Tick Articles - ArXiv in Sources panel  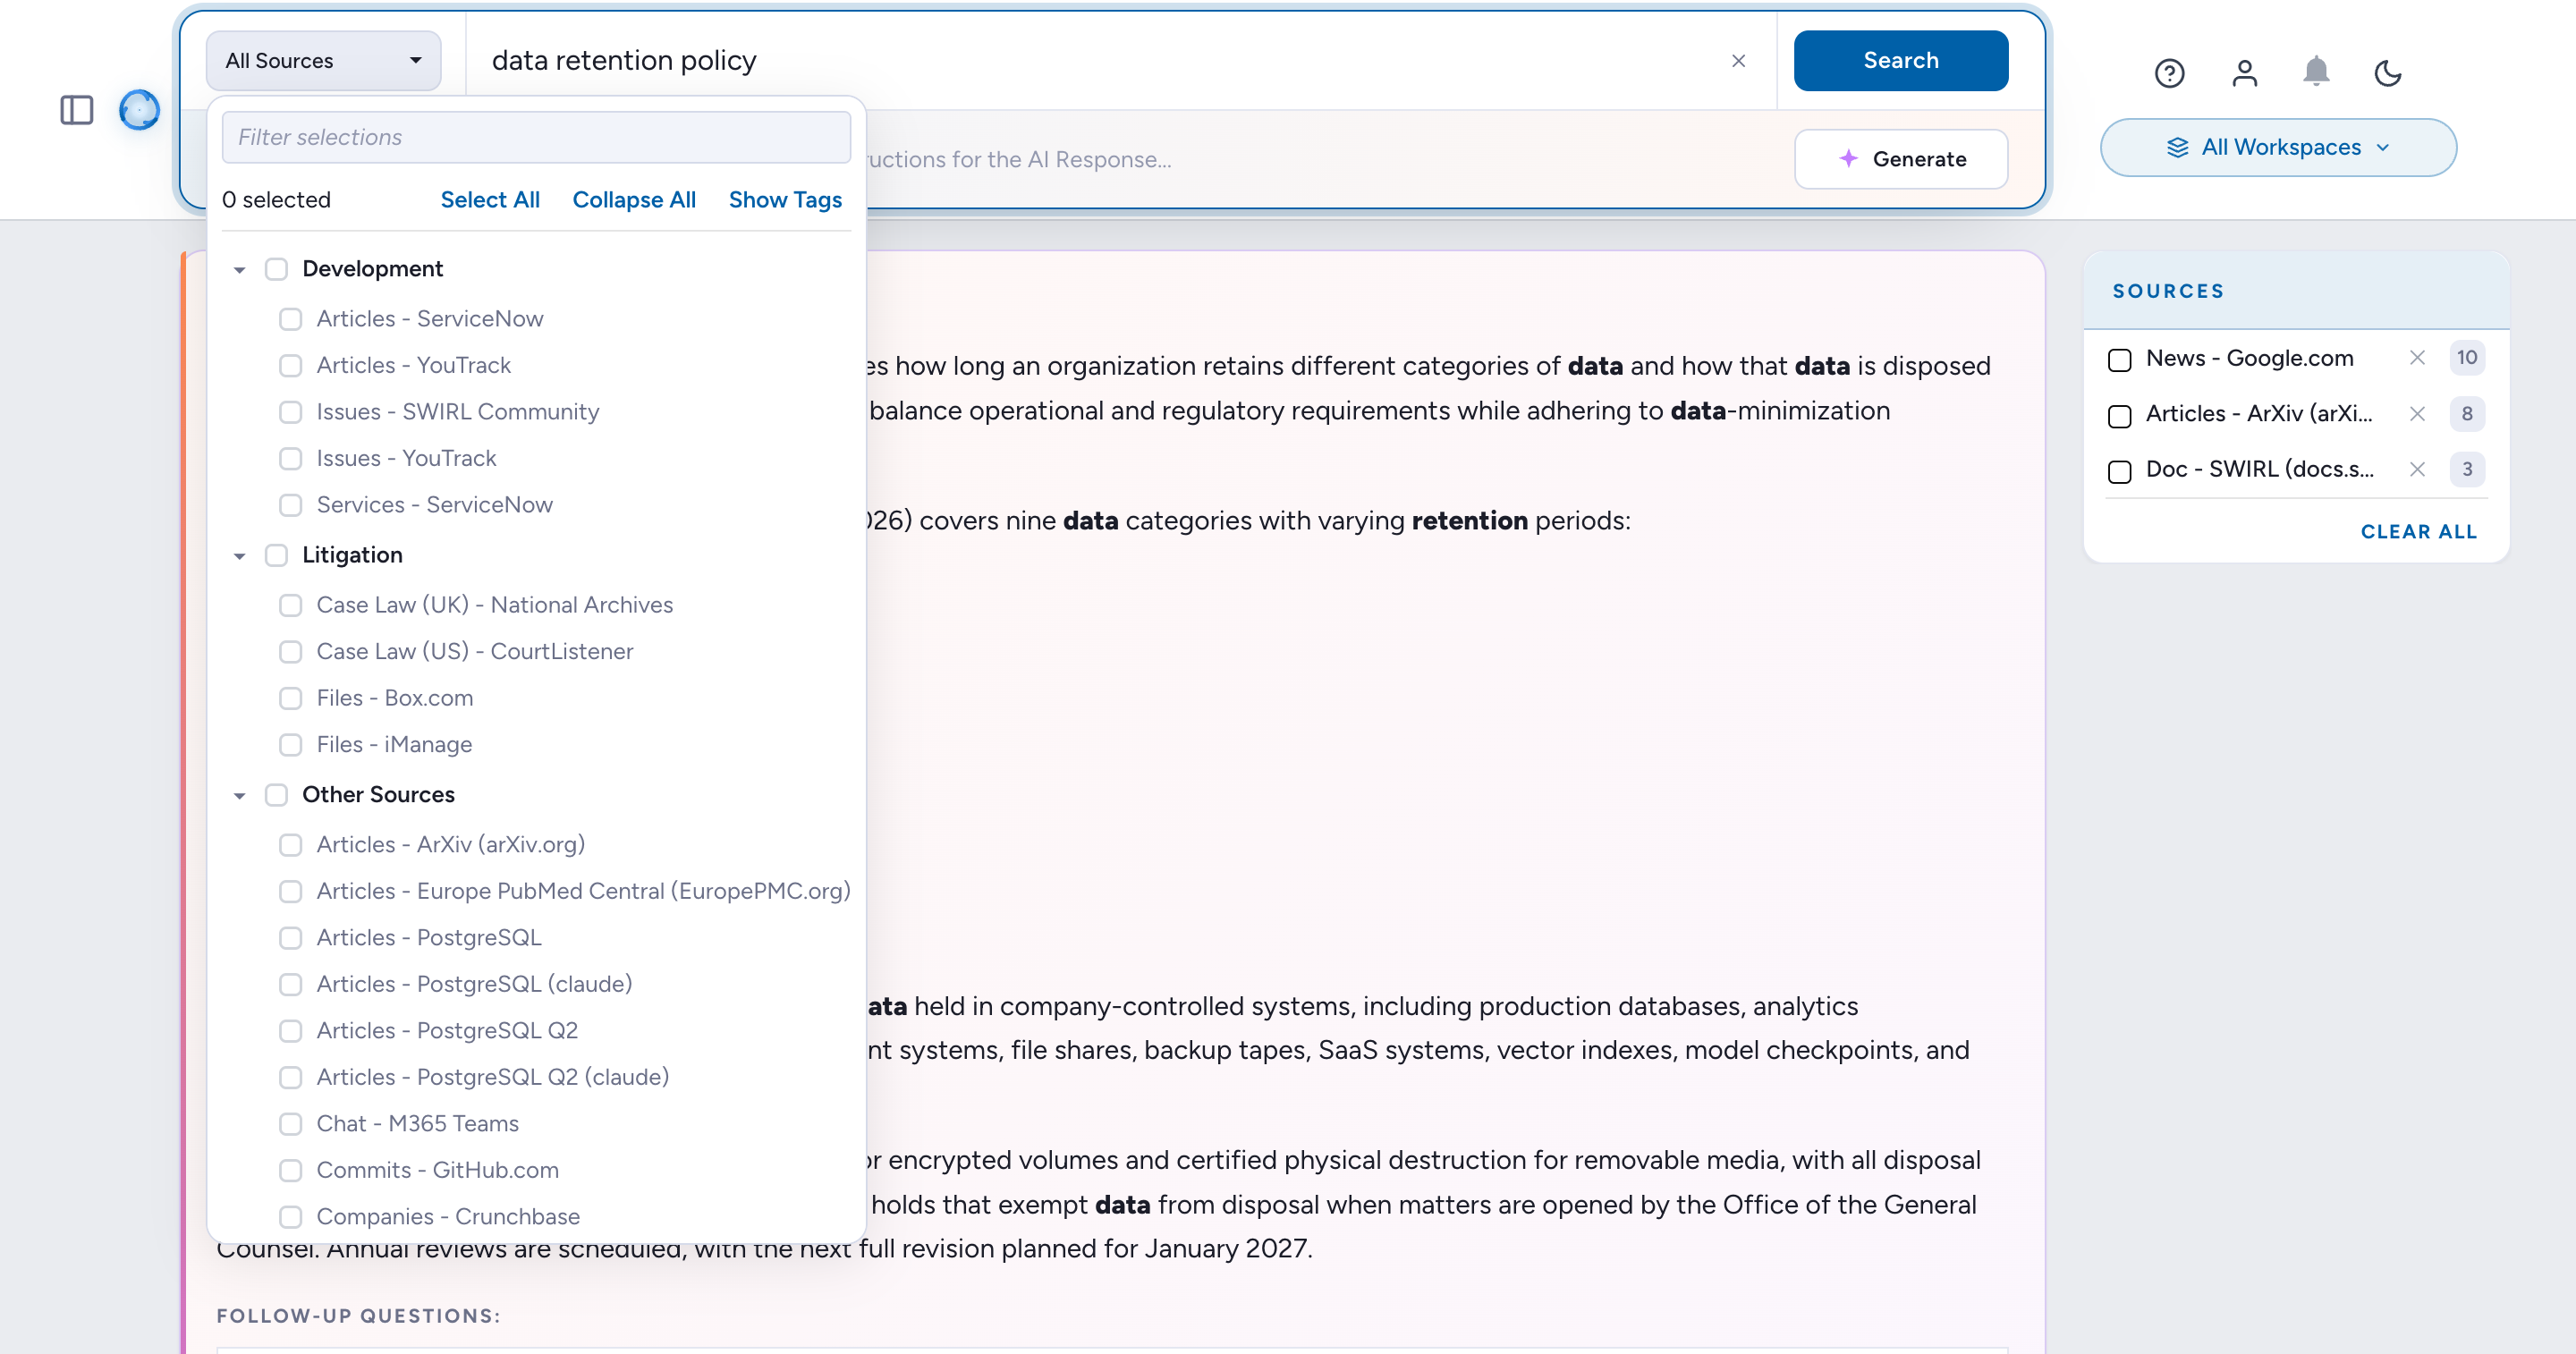tap(2120, 416)
